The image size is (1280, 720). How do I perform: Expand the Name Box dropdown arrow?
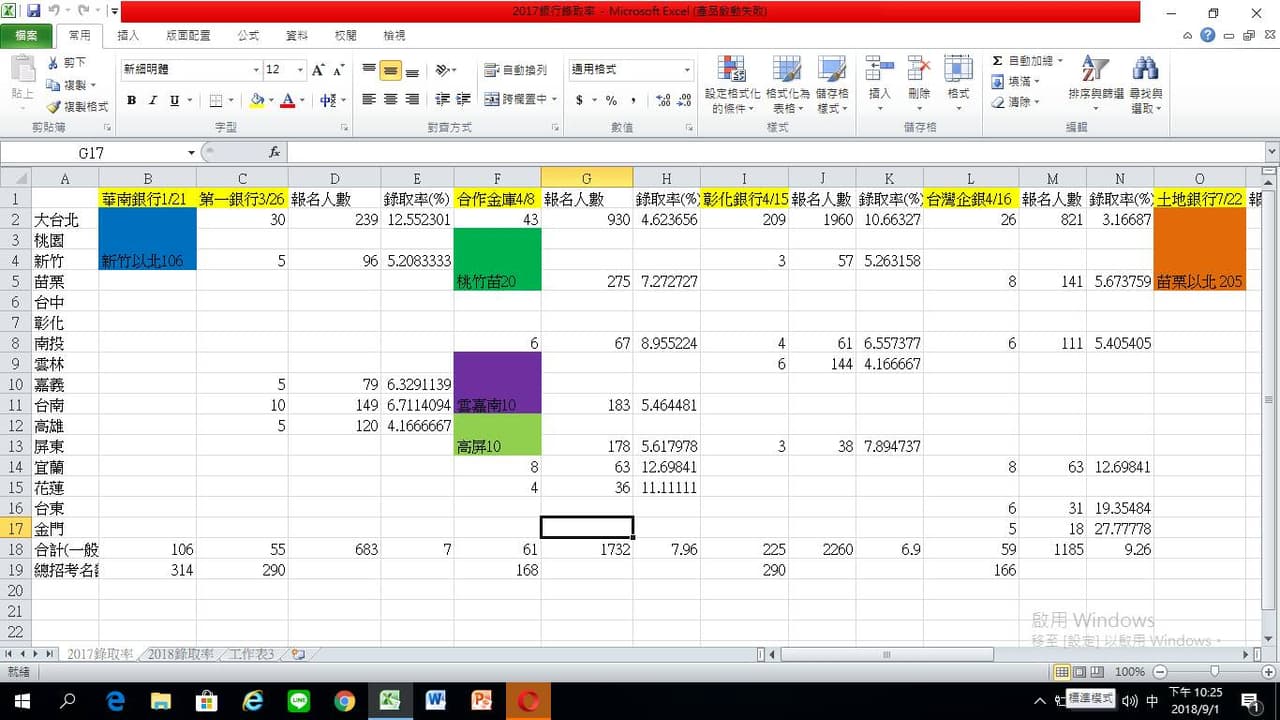(191, 153)
